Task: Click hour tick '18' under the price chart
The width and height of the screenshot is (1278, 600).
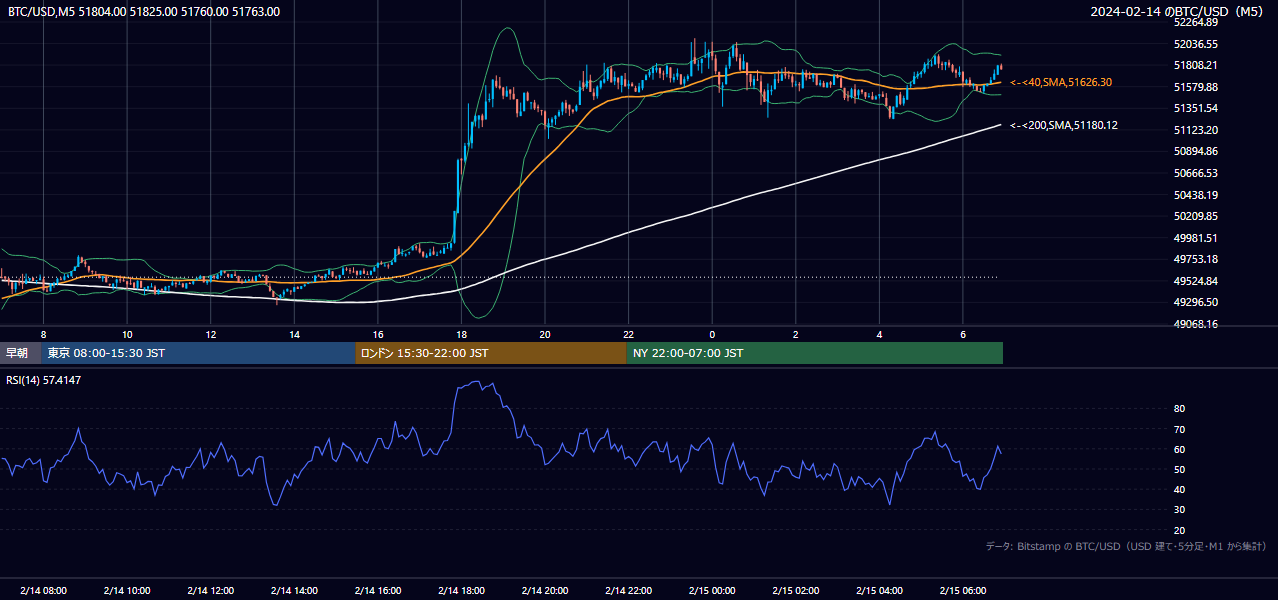Action: coord(461,334)
